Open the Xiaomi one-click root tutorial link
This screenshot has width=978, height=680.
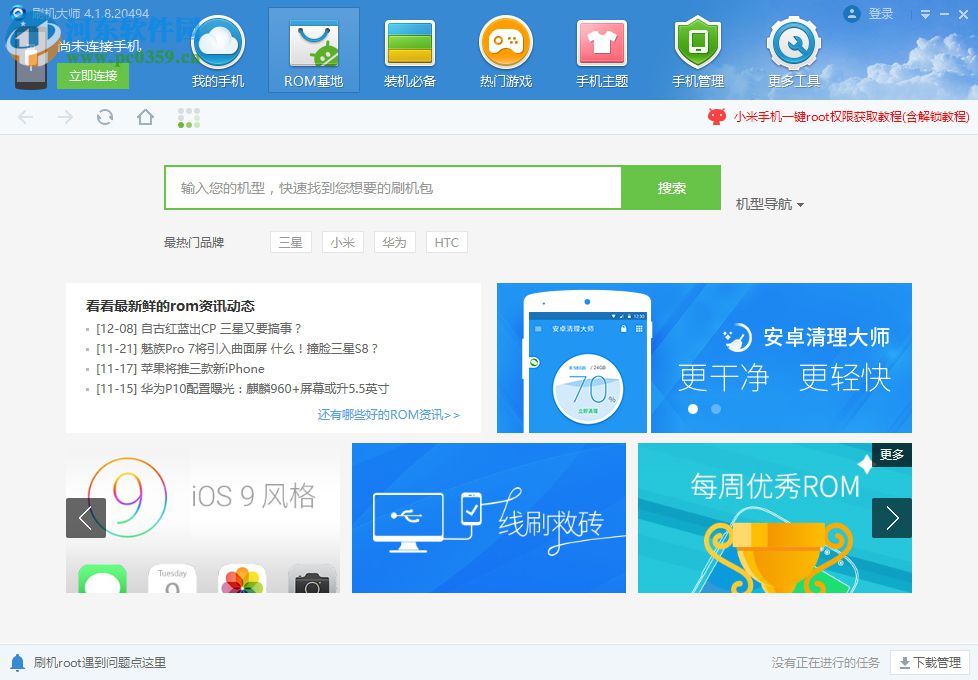click(853, 117)
